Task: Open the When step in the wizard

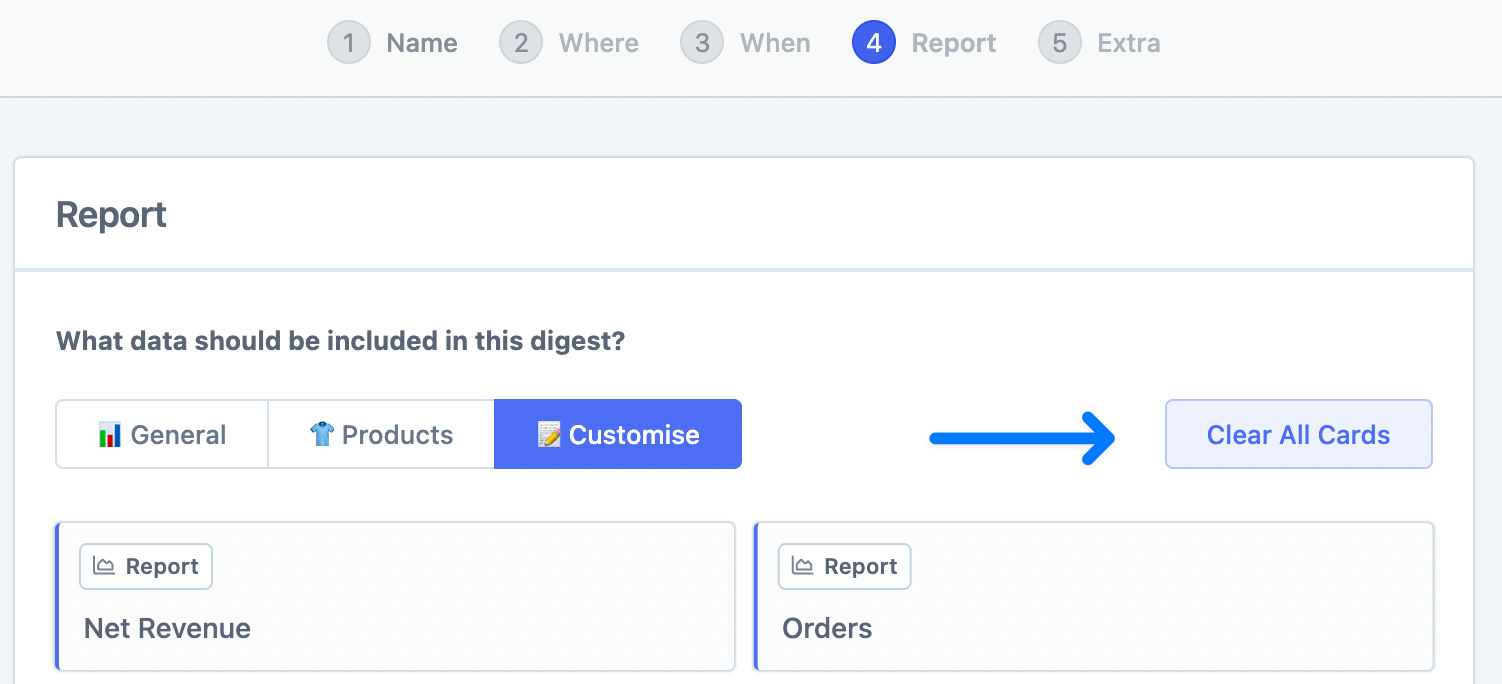Action: click(775, 42)
